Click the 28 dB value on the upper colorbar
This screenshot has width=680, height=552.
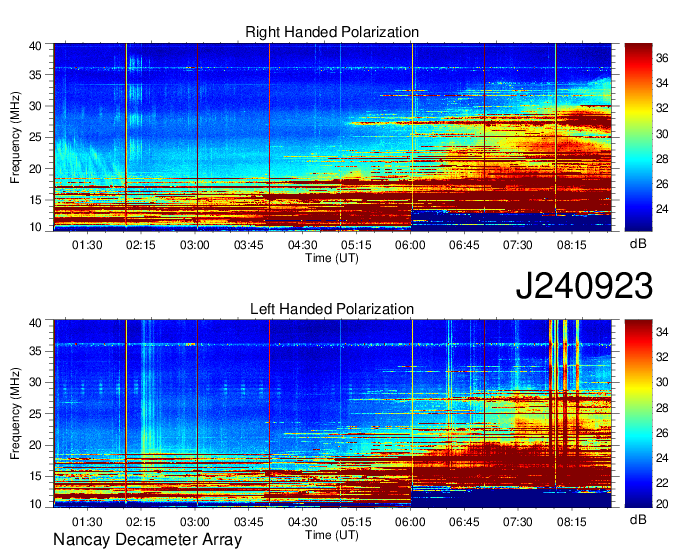pyautogui.click(x=662, y=159)
